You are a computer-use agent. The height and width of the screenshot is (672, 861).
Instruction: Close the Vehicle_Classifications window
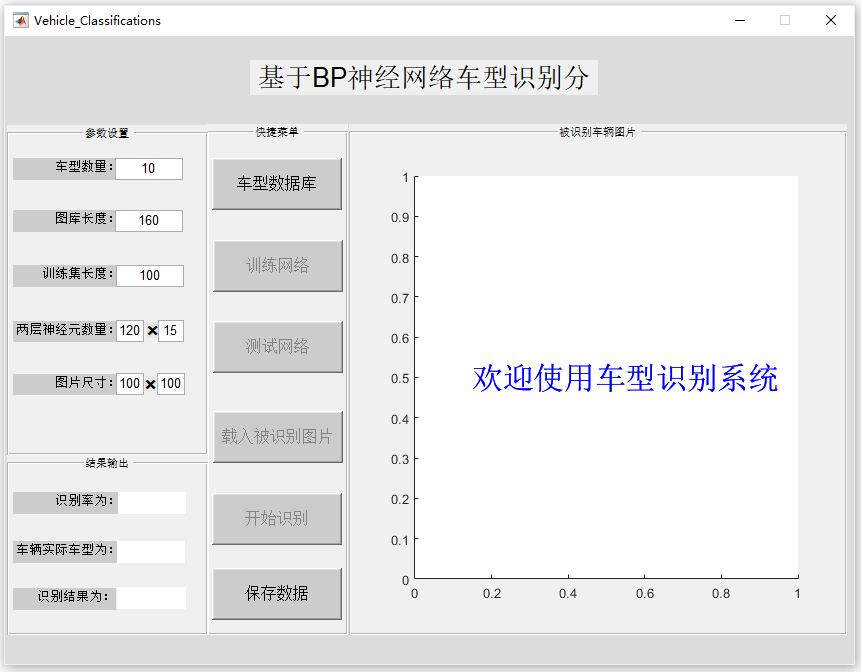point(831,20)
